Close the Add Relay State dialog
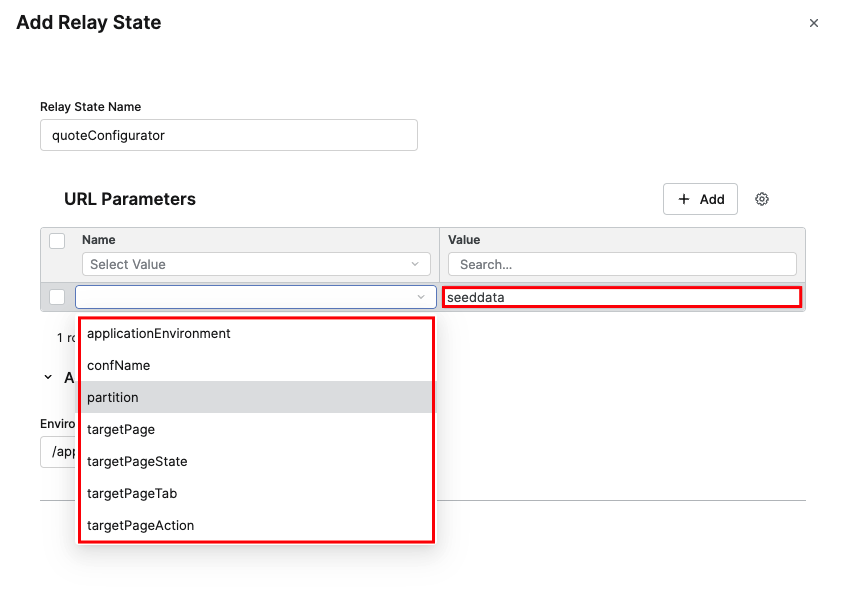 click(814, 22)
